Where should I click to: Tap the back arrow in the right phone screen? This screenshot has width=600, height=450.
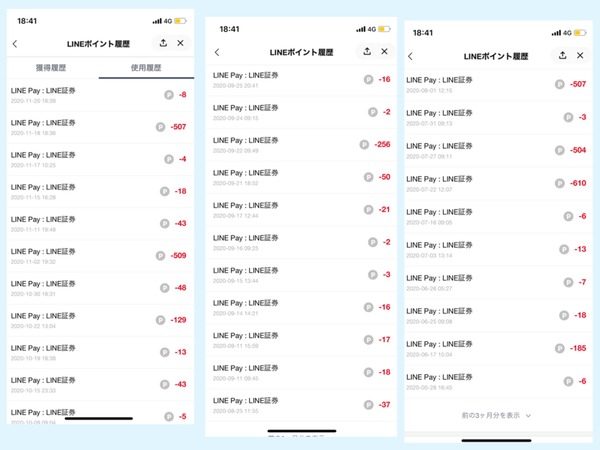(x=410, y=56)
